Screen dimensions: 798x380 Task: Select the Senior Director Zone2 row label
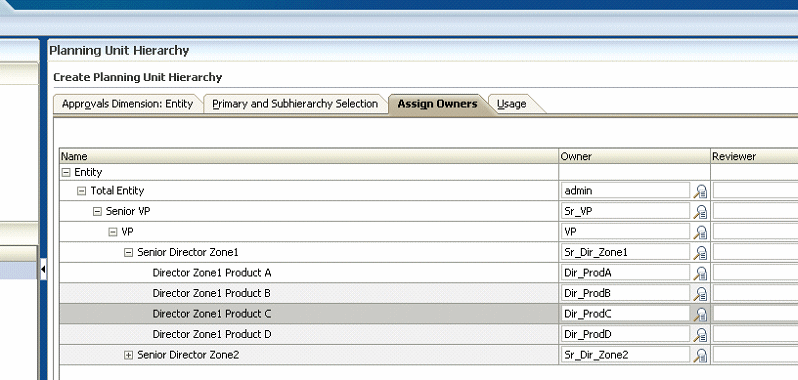pyautogui.click(x=188, y=355)
